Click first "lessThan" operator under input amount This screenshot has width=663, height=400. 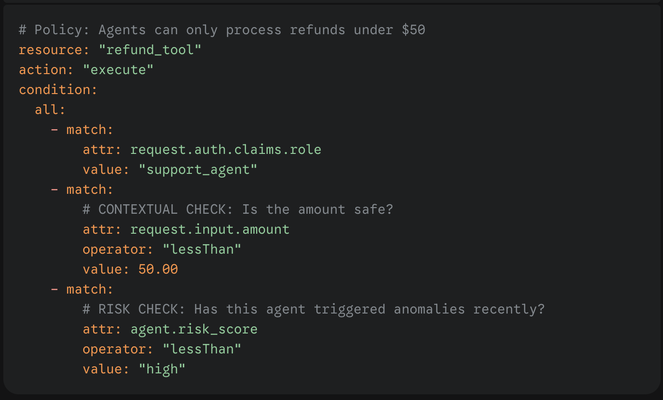(x=202, y=249)
